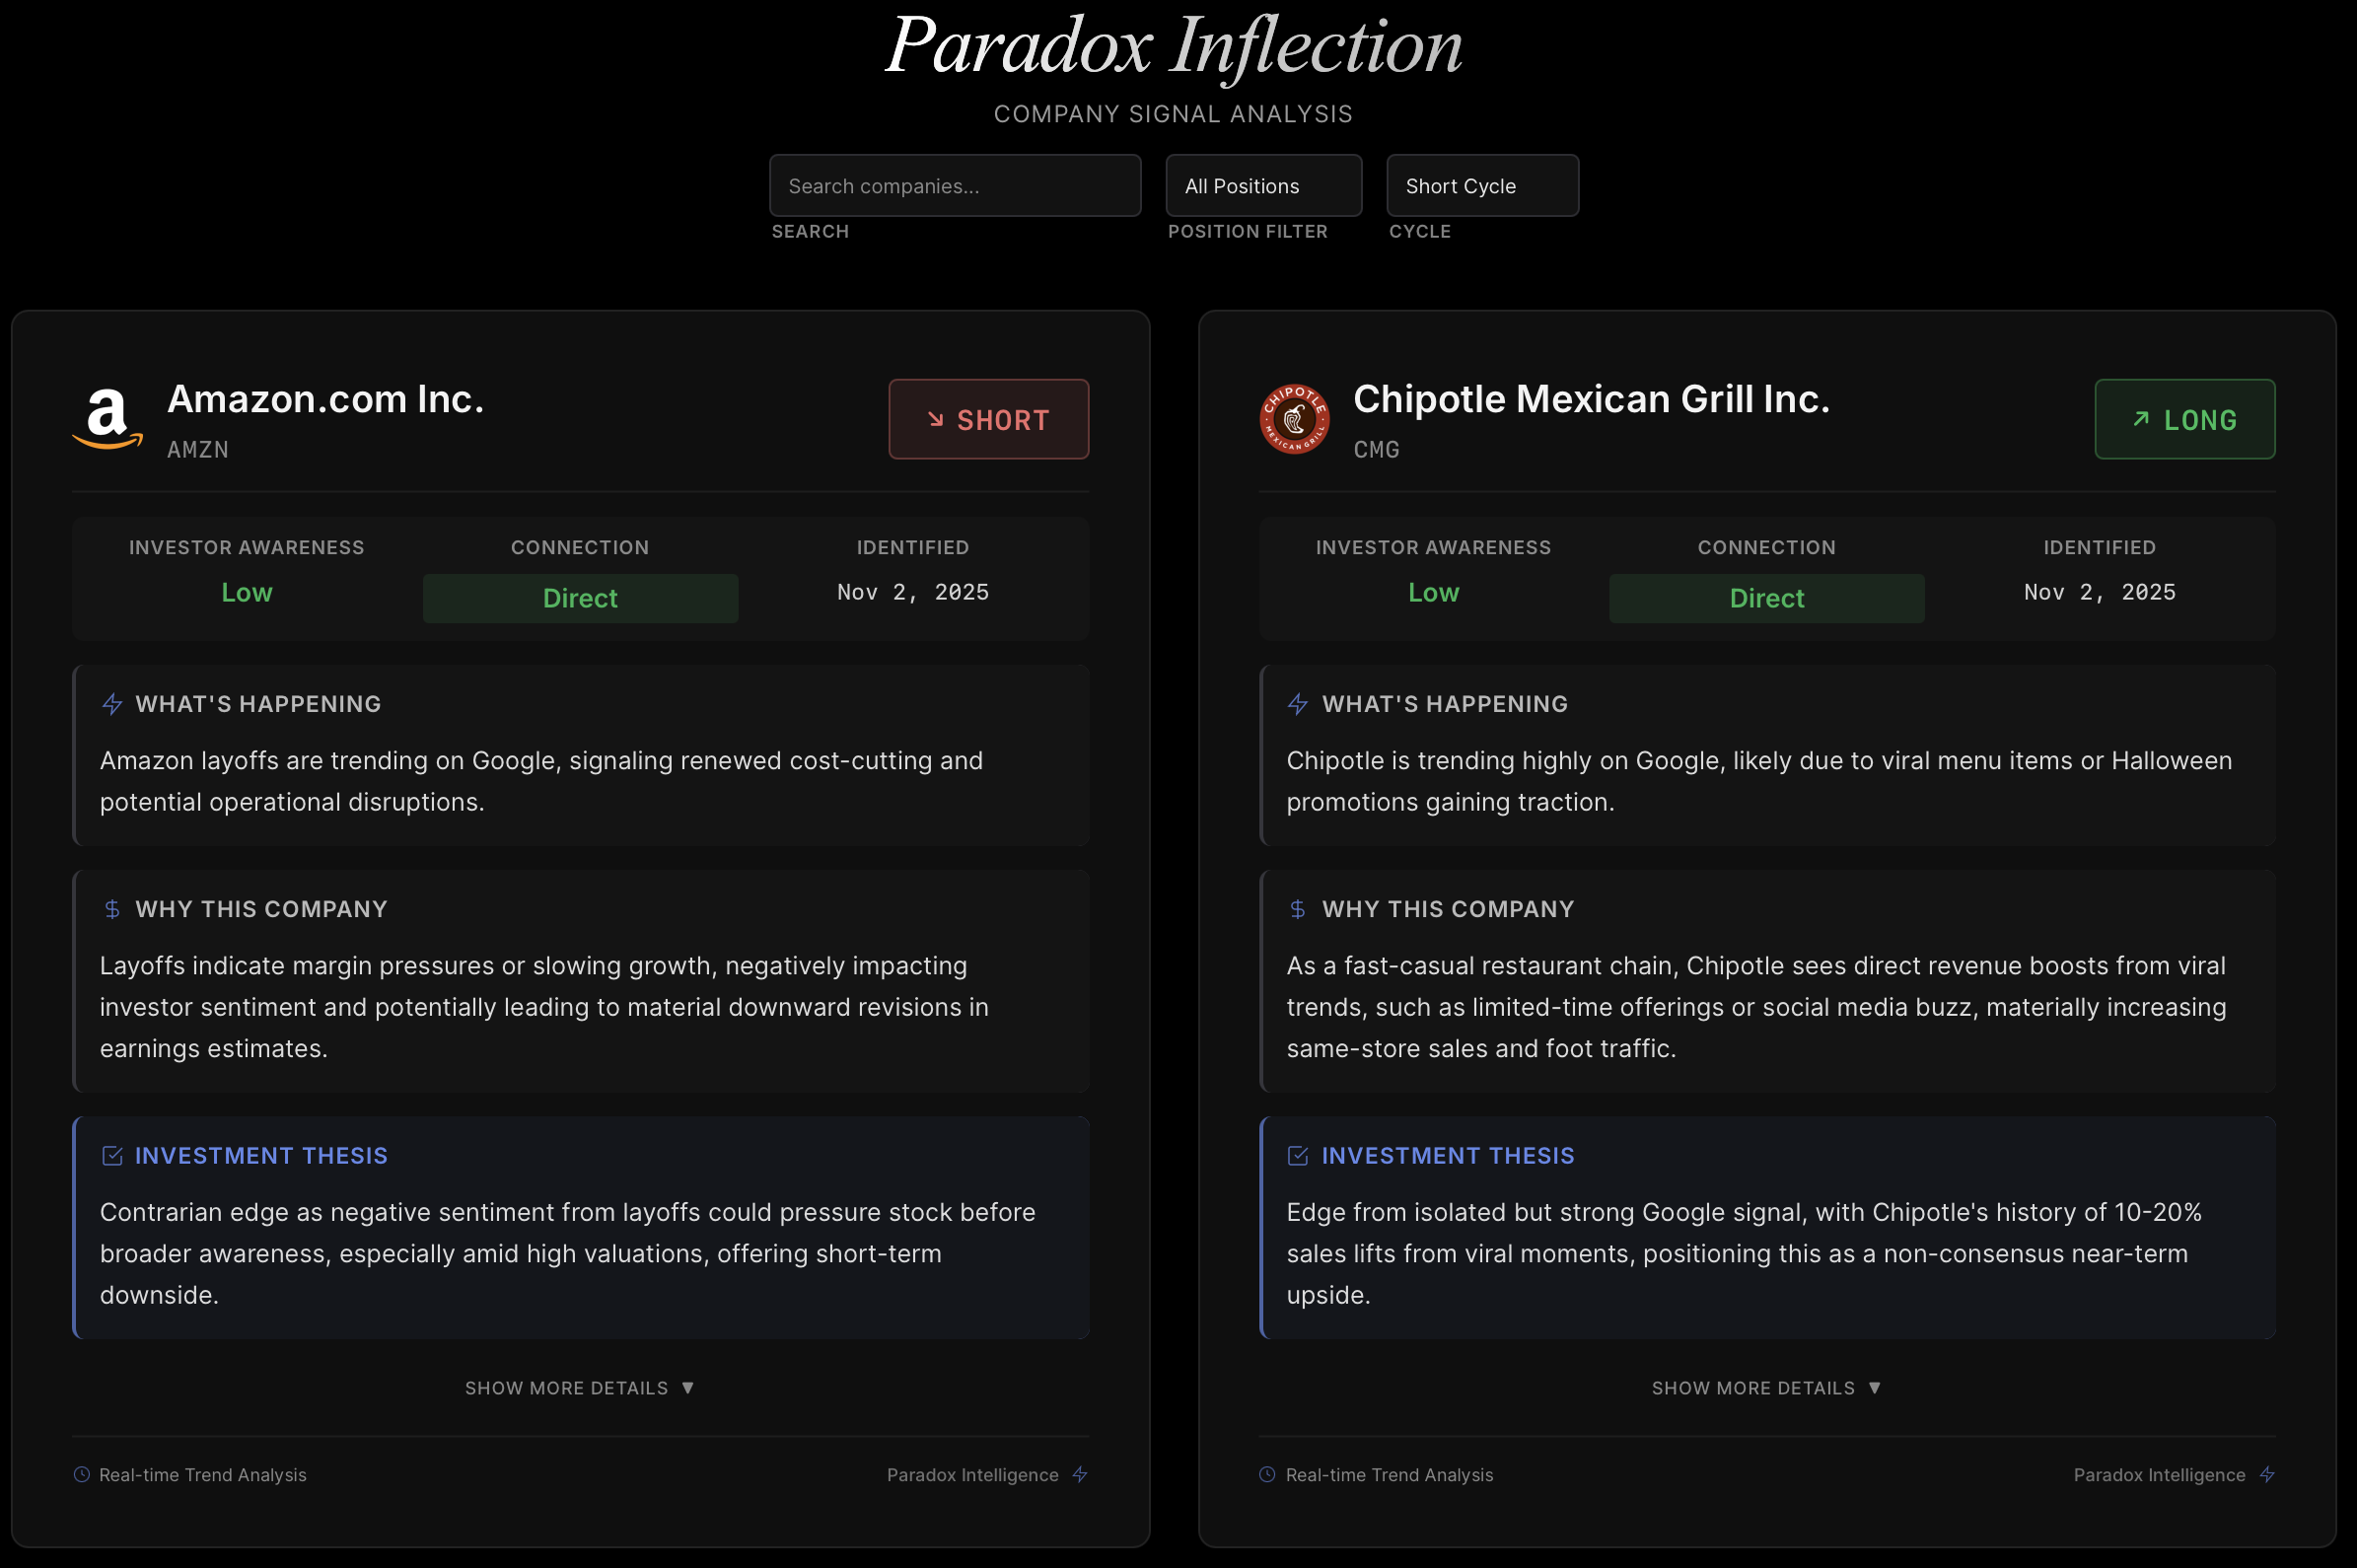This screenshot has height=1568, width=2357.
Task: Click the dollar icon beside Chipotle's Why This Company
Action: coord(1298,909)
